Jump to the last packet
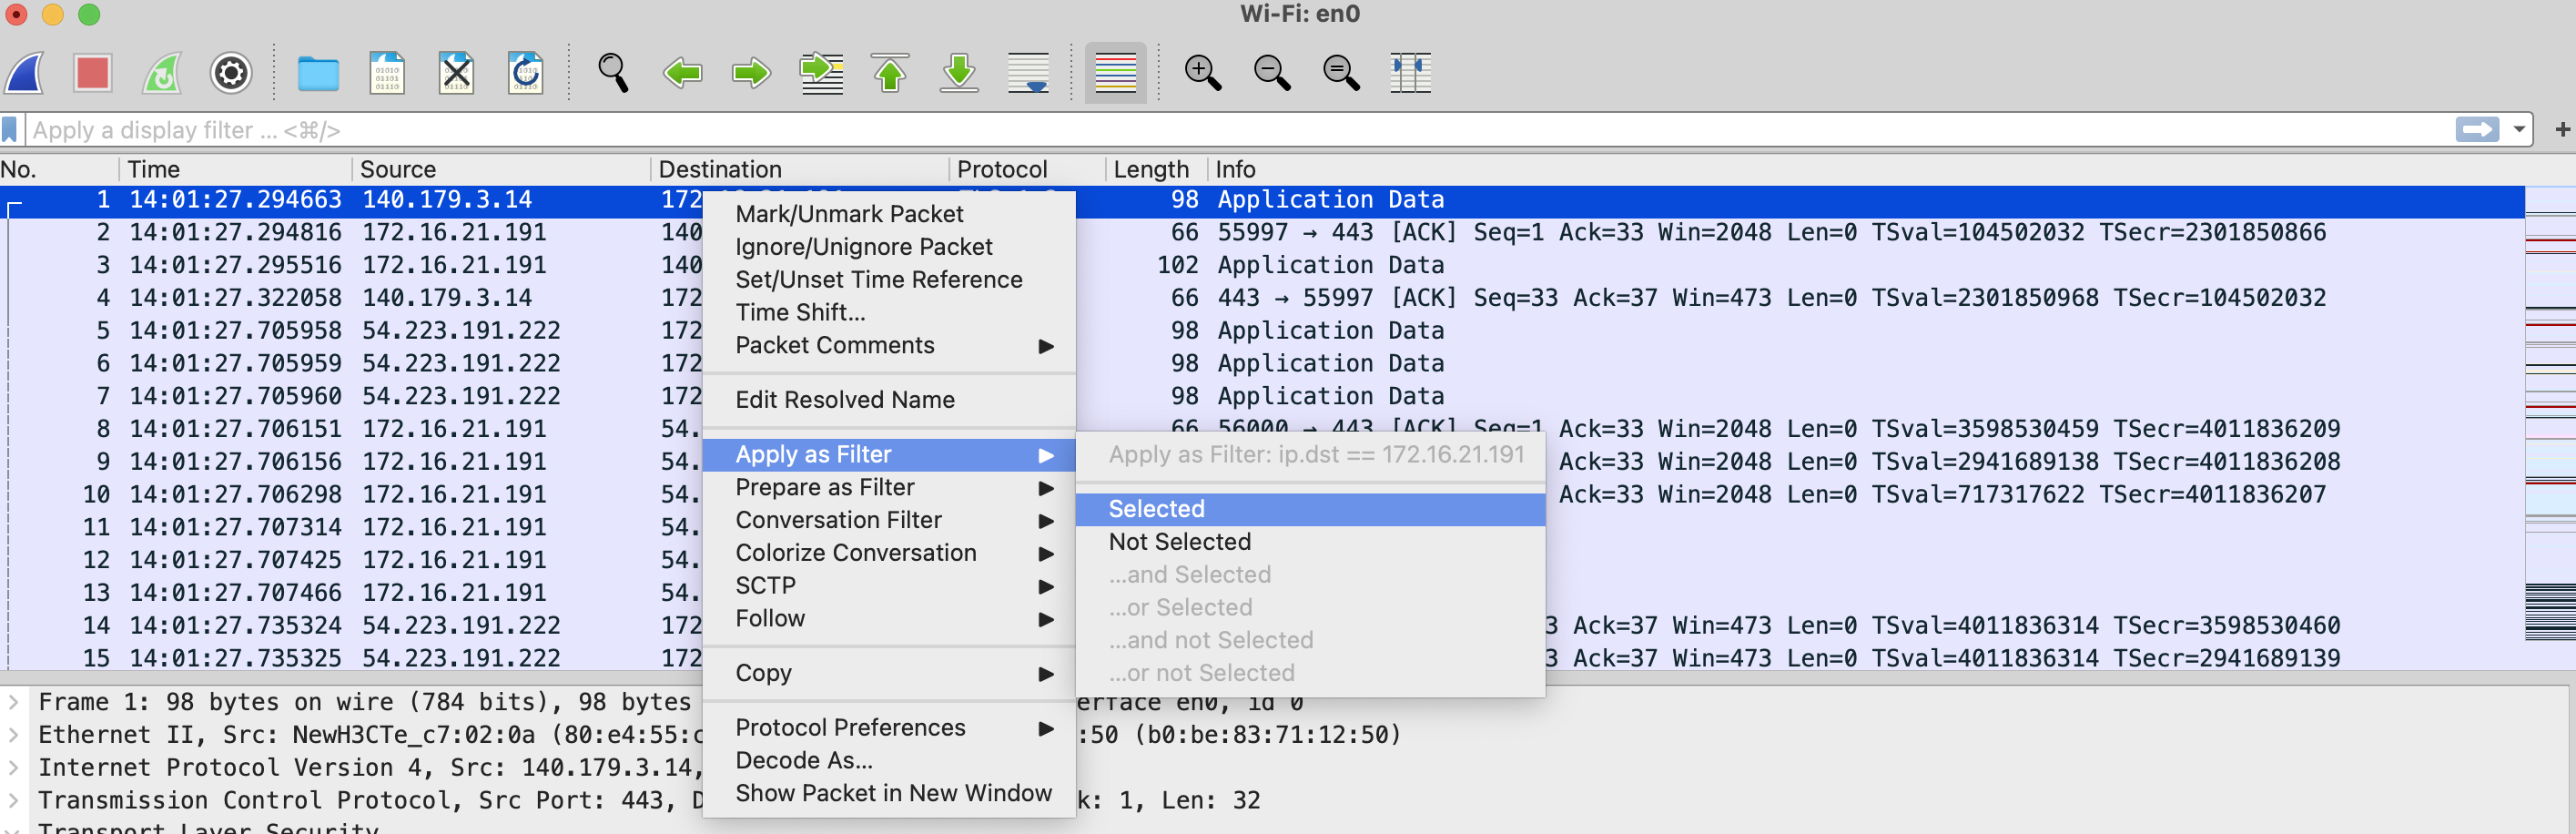Image resolution: width=2576 pixels, height=834 pixels. tap(960, 72)
